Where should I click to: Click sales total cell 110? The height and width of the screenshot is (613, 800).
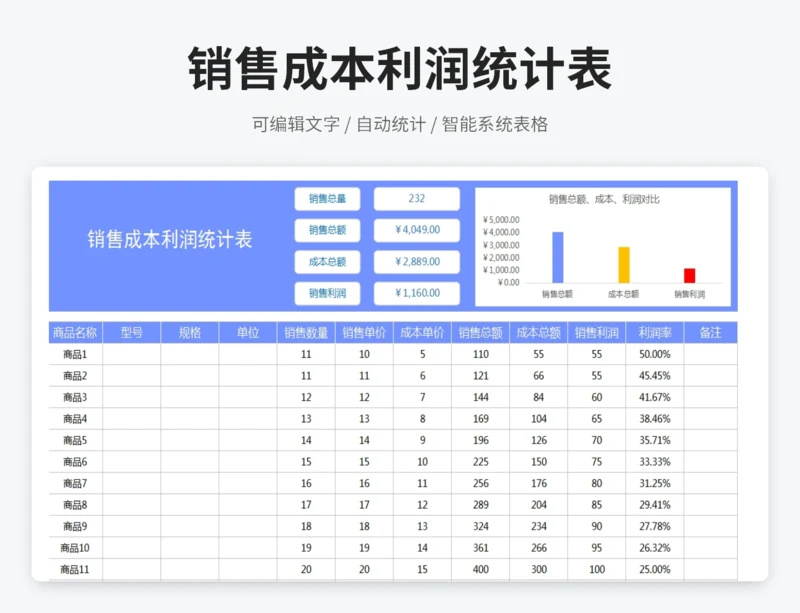coord(481,354)
